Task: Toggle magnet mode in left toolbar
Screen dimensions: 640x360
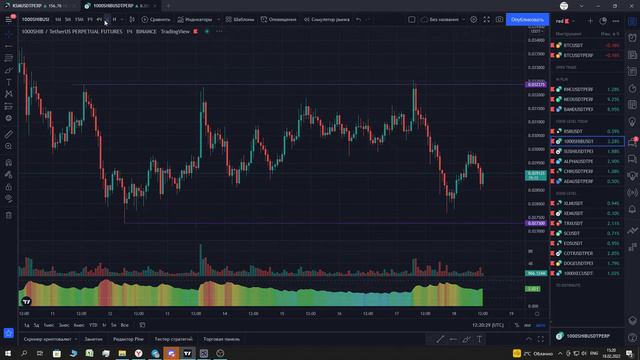Action: click(x=9, y=162)
